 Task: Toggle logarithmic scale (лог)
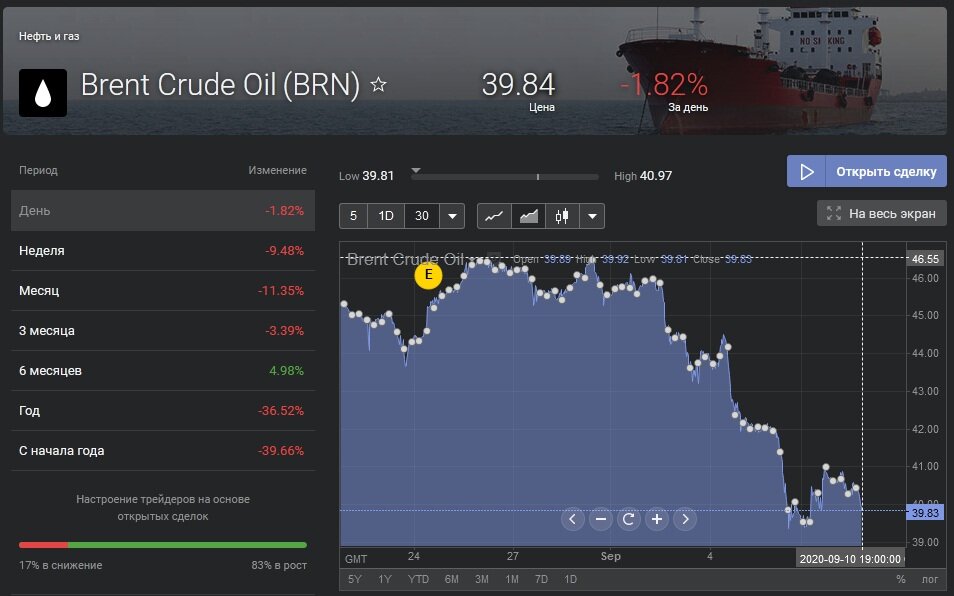coord(929,579)
